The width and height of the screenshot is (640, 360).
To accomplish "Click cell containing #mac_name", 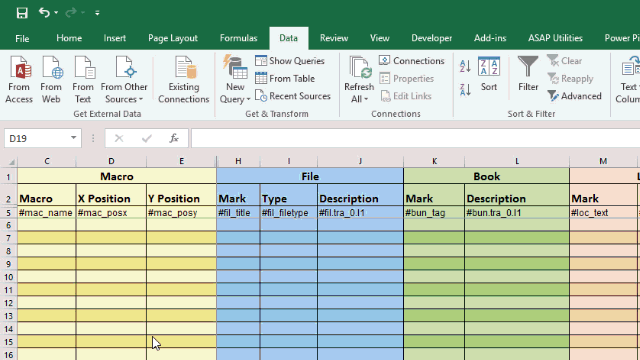I will tap(47, 213).
